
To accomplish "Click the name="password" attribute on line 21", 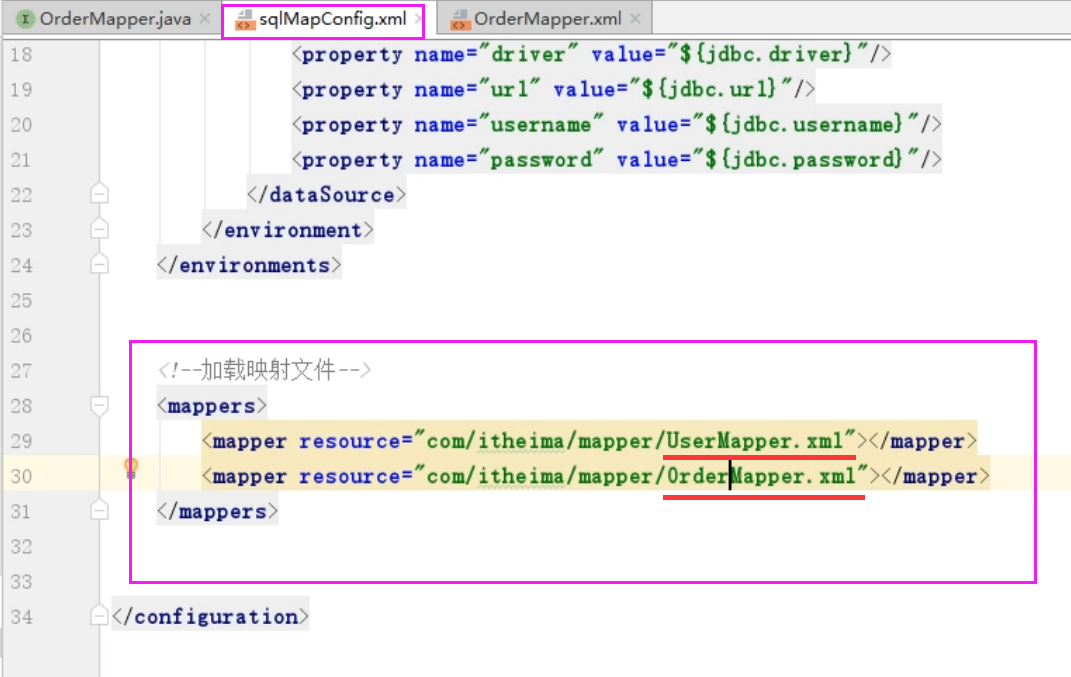I will pos(509,159).
